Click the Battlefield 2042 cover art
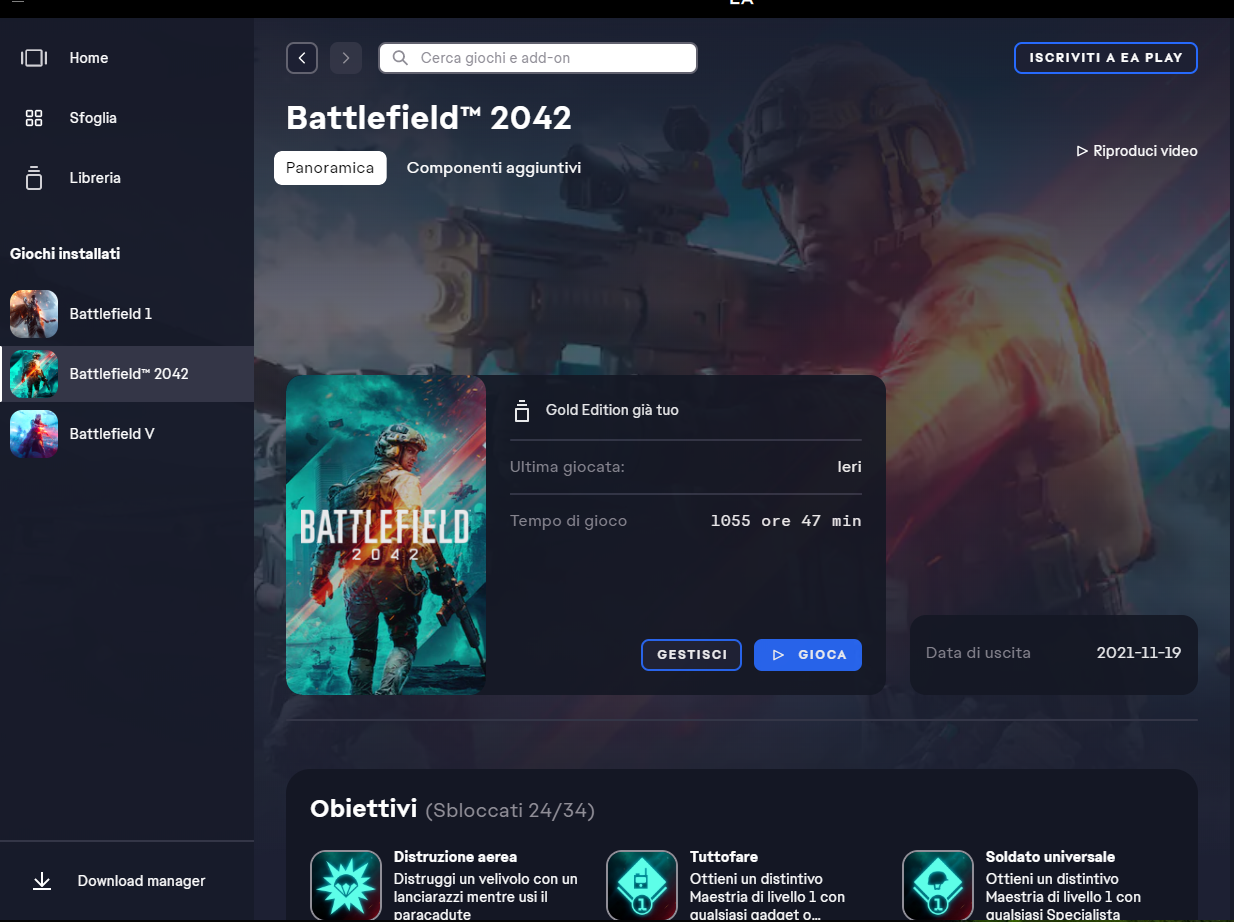This screenshot has height=922, width=1234. [386, 535]
